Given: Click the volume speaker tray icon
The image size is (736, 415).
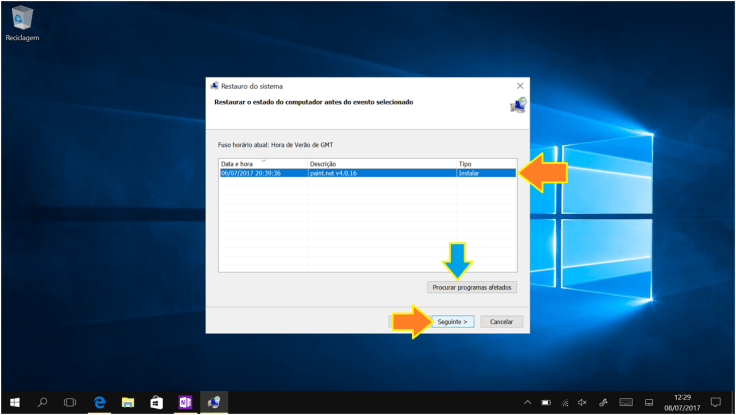Looking at the screenshot, I should pyautogui.click(x=582, y=402).
